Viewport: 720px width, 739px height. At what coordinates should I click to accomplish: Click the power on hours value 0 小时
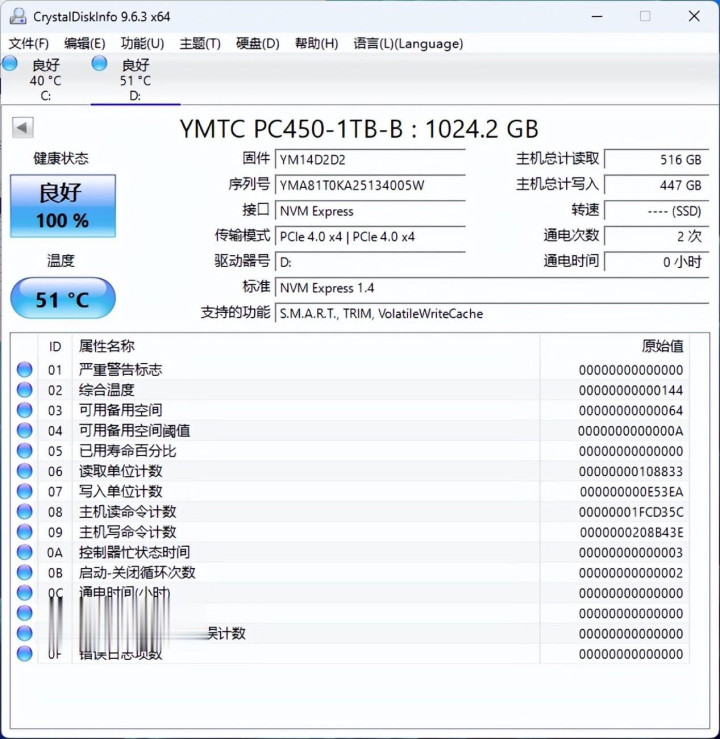656,262
